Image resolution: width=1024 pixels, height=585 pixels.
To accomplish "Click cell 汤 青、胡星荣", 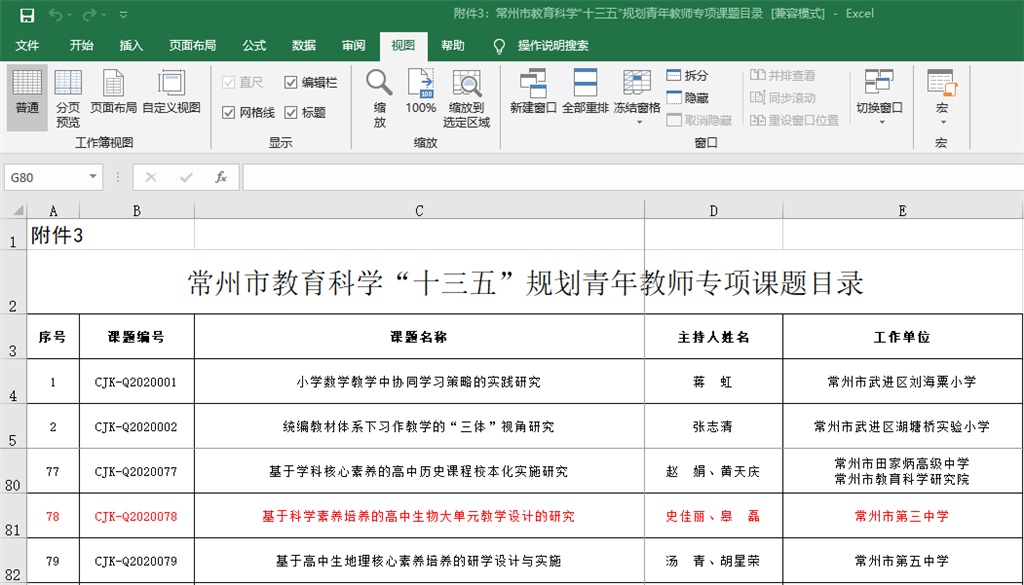I will [x=714, y=561].
